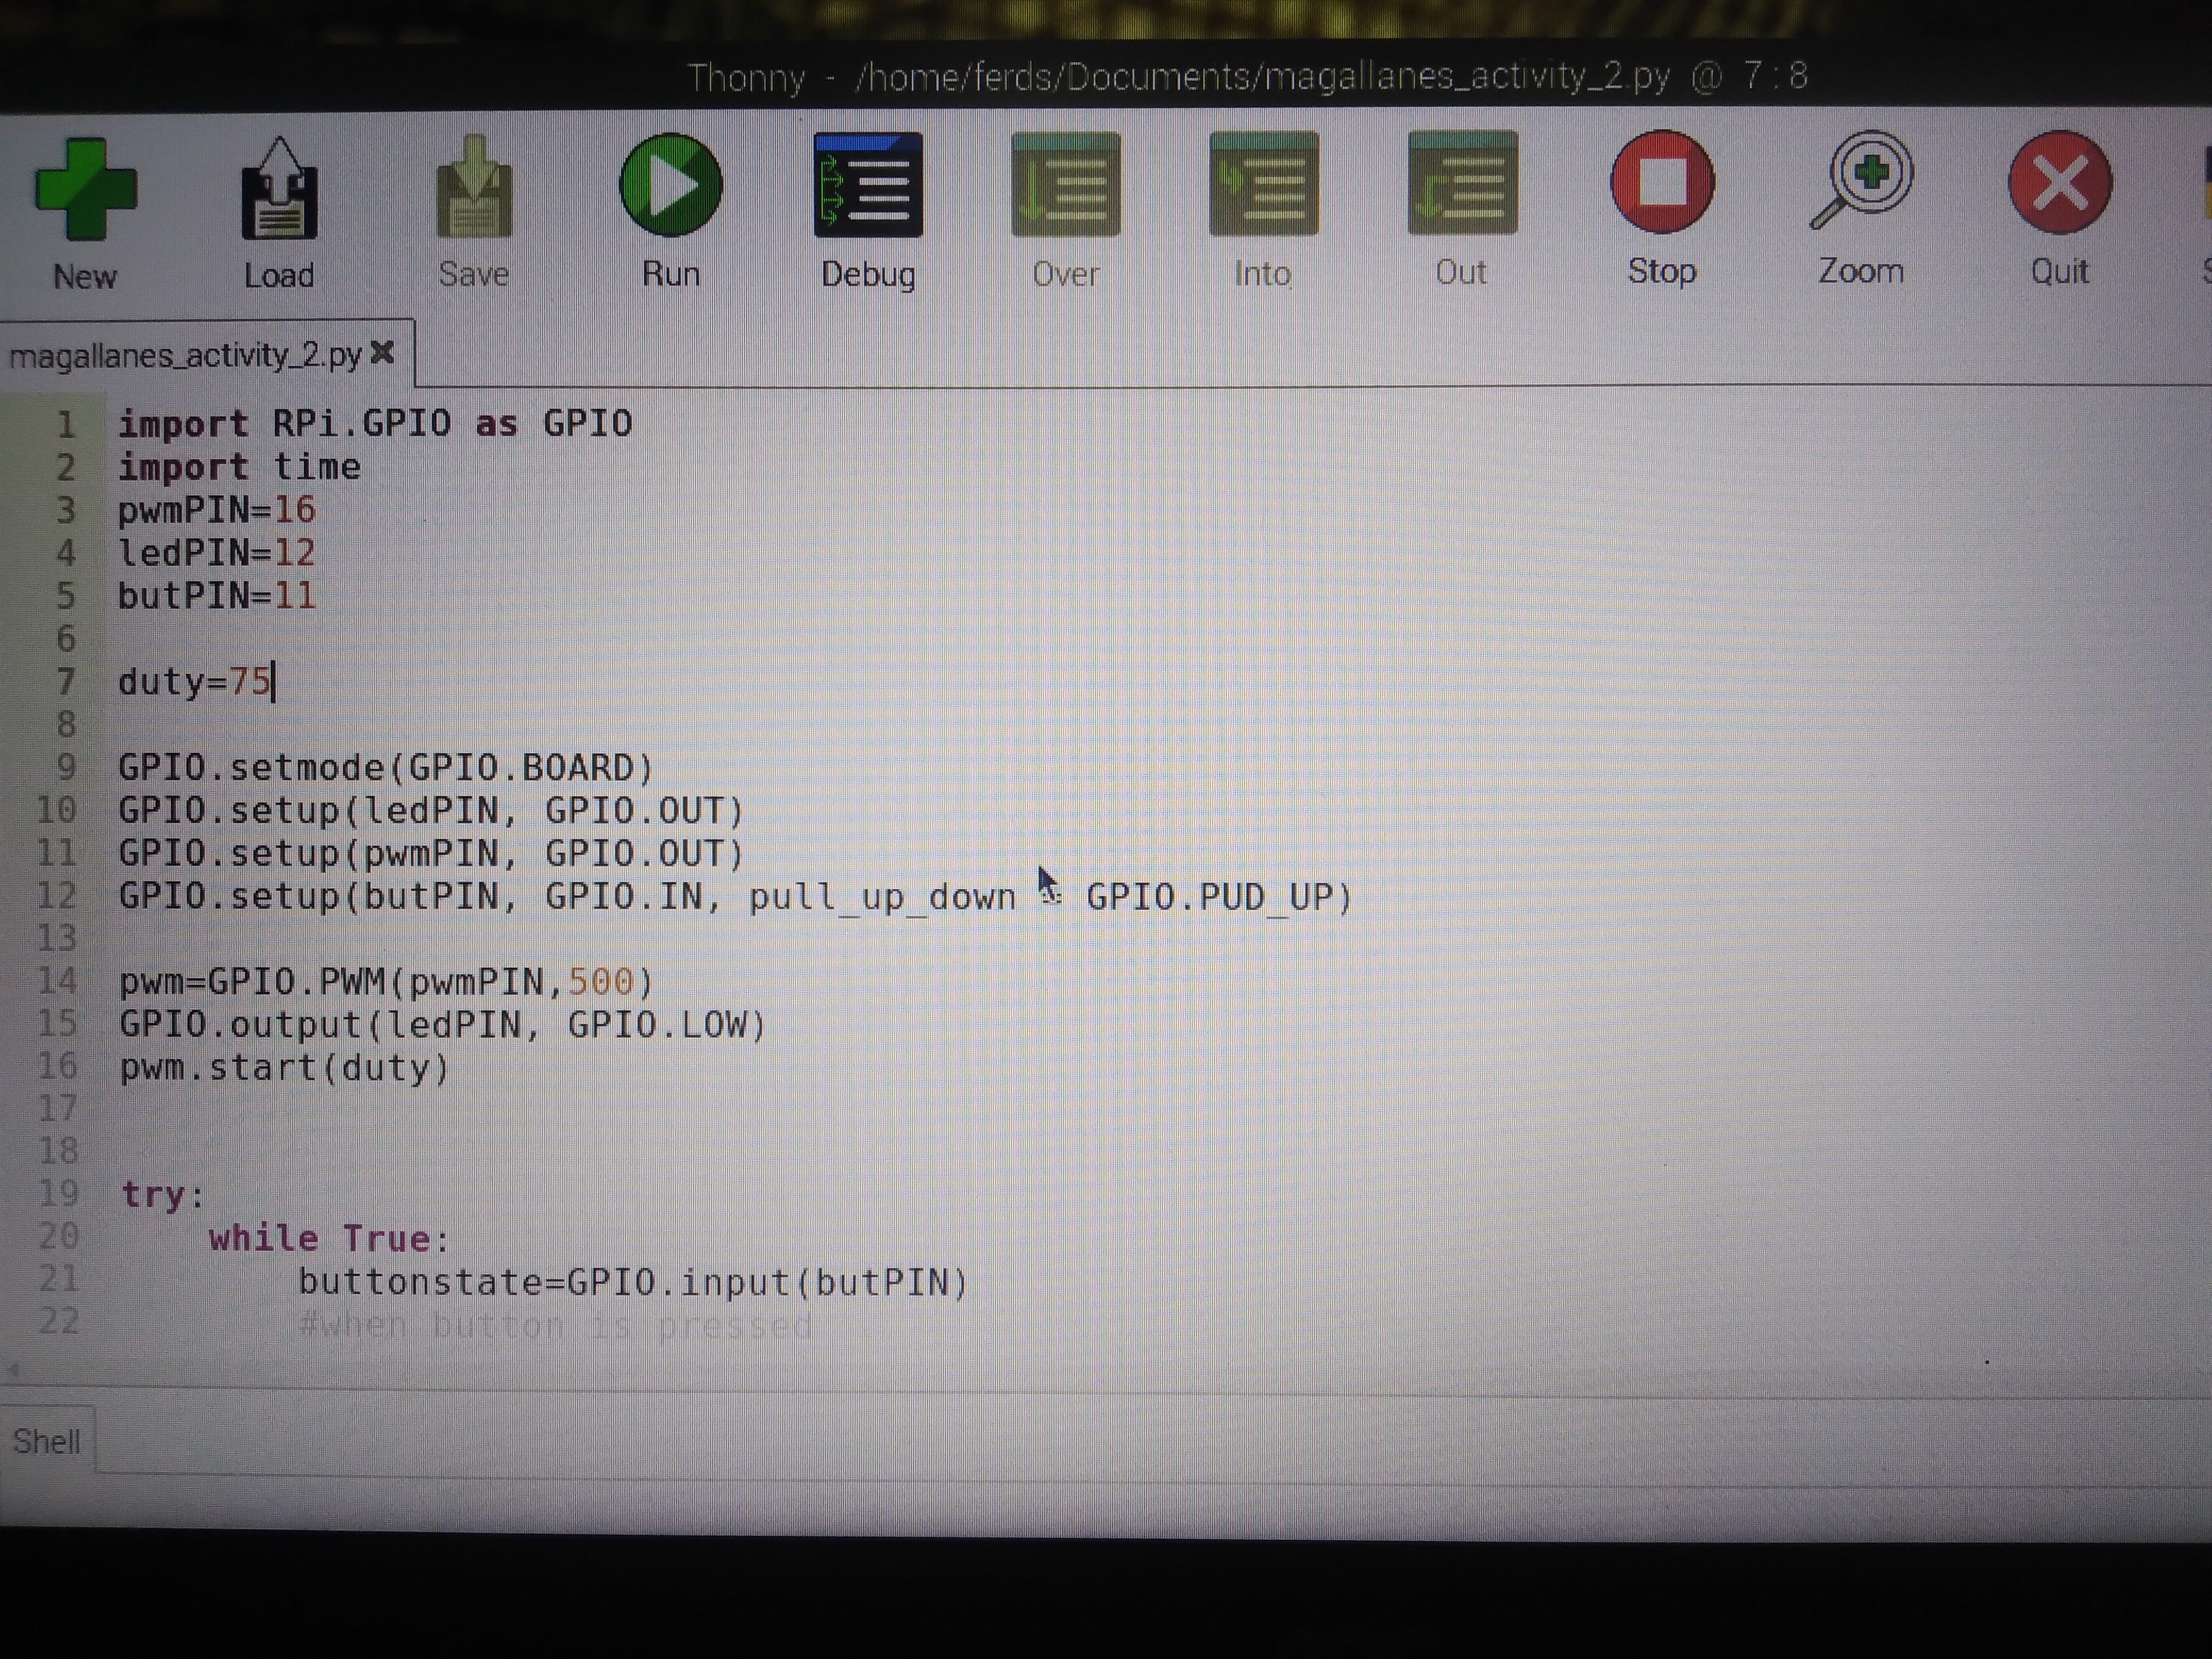2212x1659 pixels.
Task: Click 'GPIO.output(ledPIN, GPIO.LOW)' line
Action: [443, 1025]
